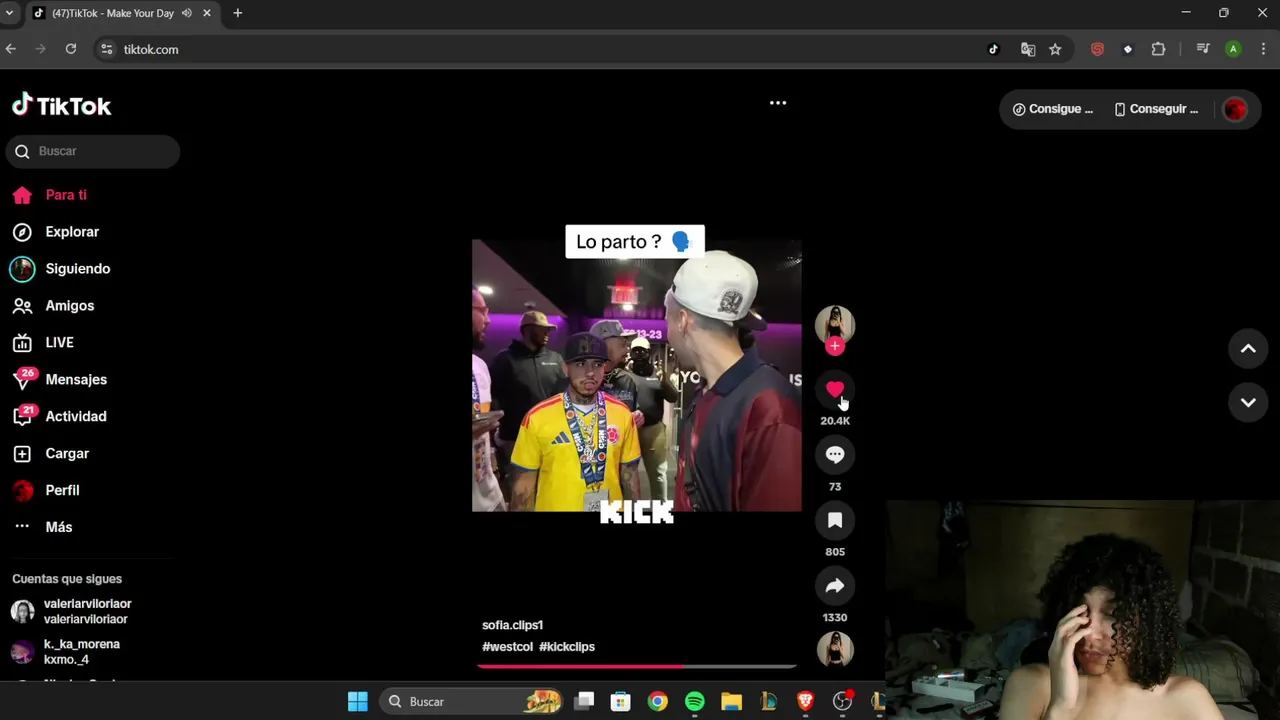Select the TikTok - Make Your Day tab
The image size is (1280, 720).
click(x=112, y=13)
